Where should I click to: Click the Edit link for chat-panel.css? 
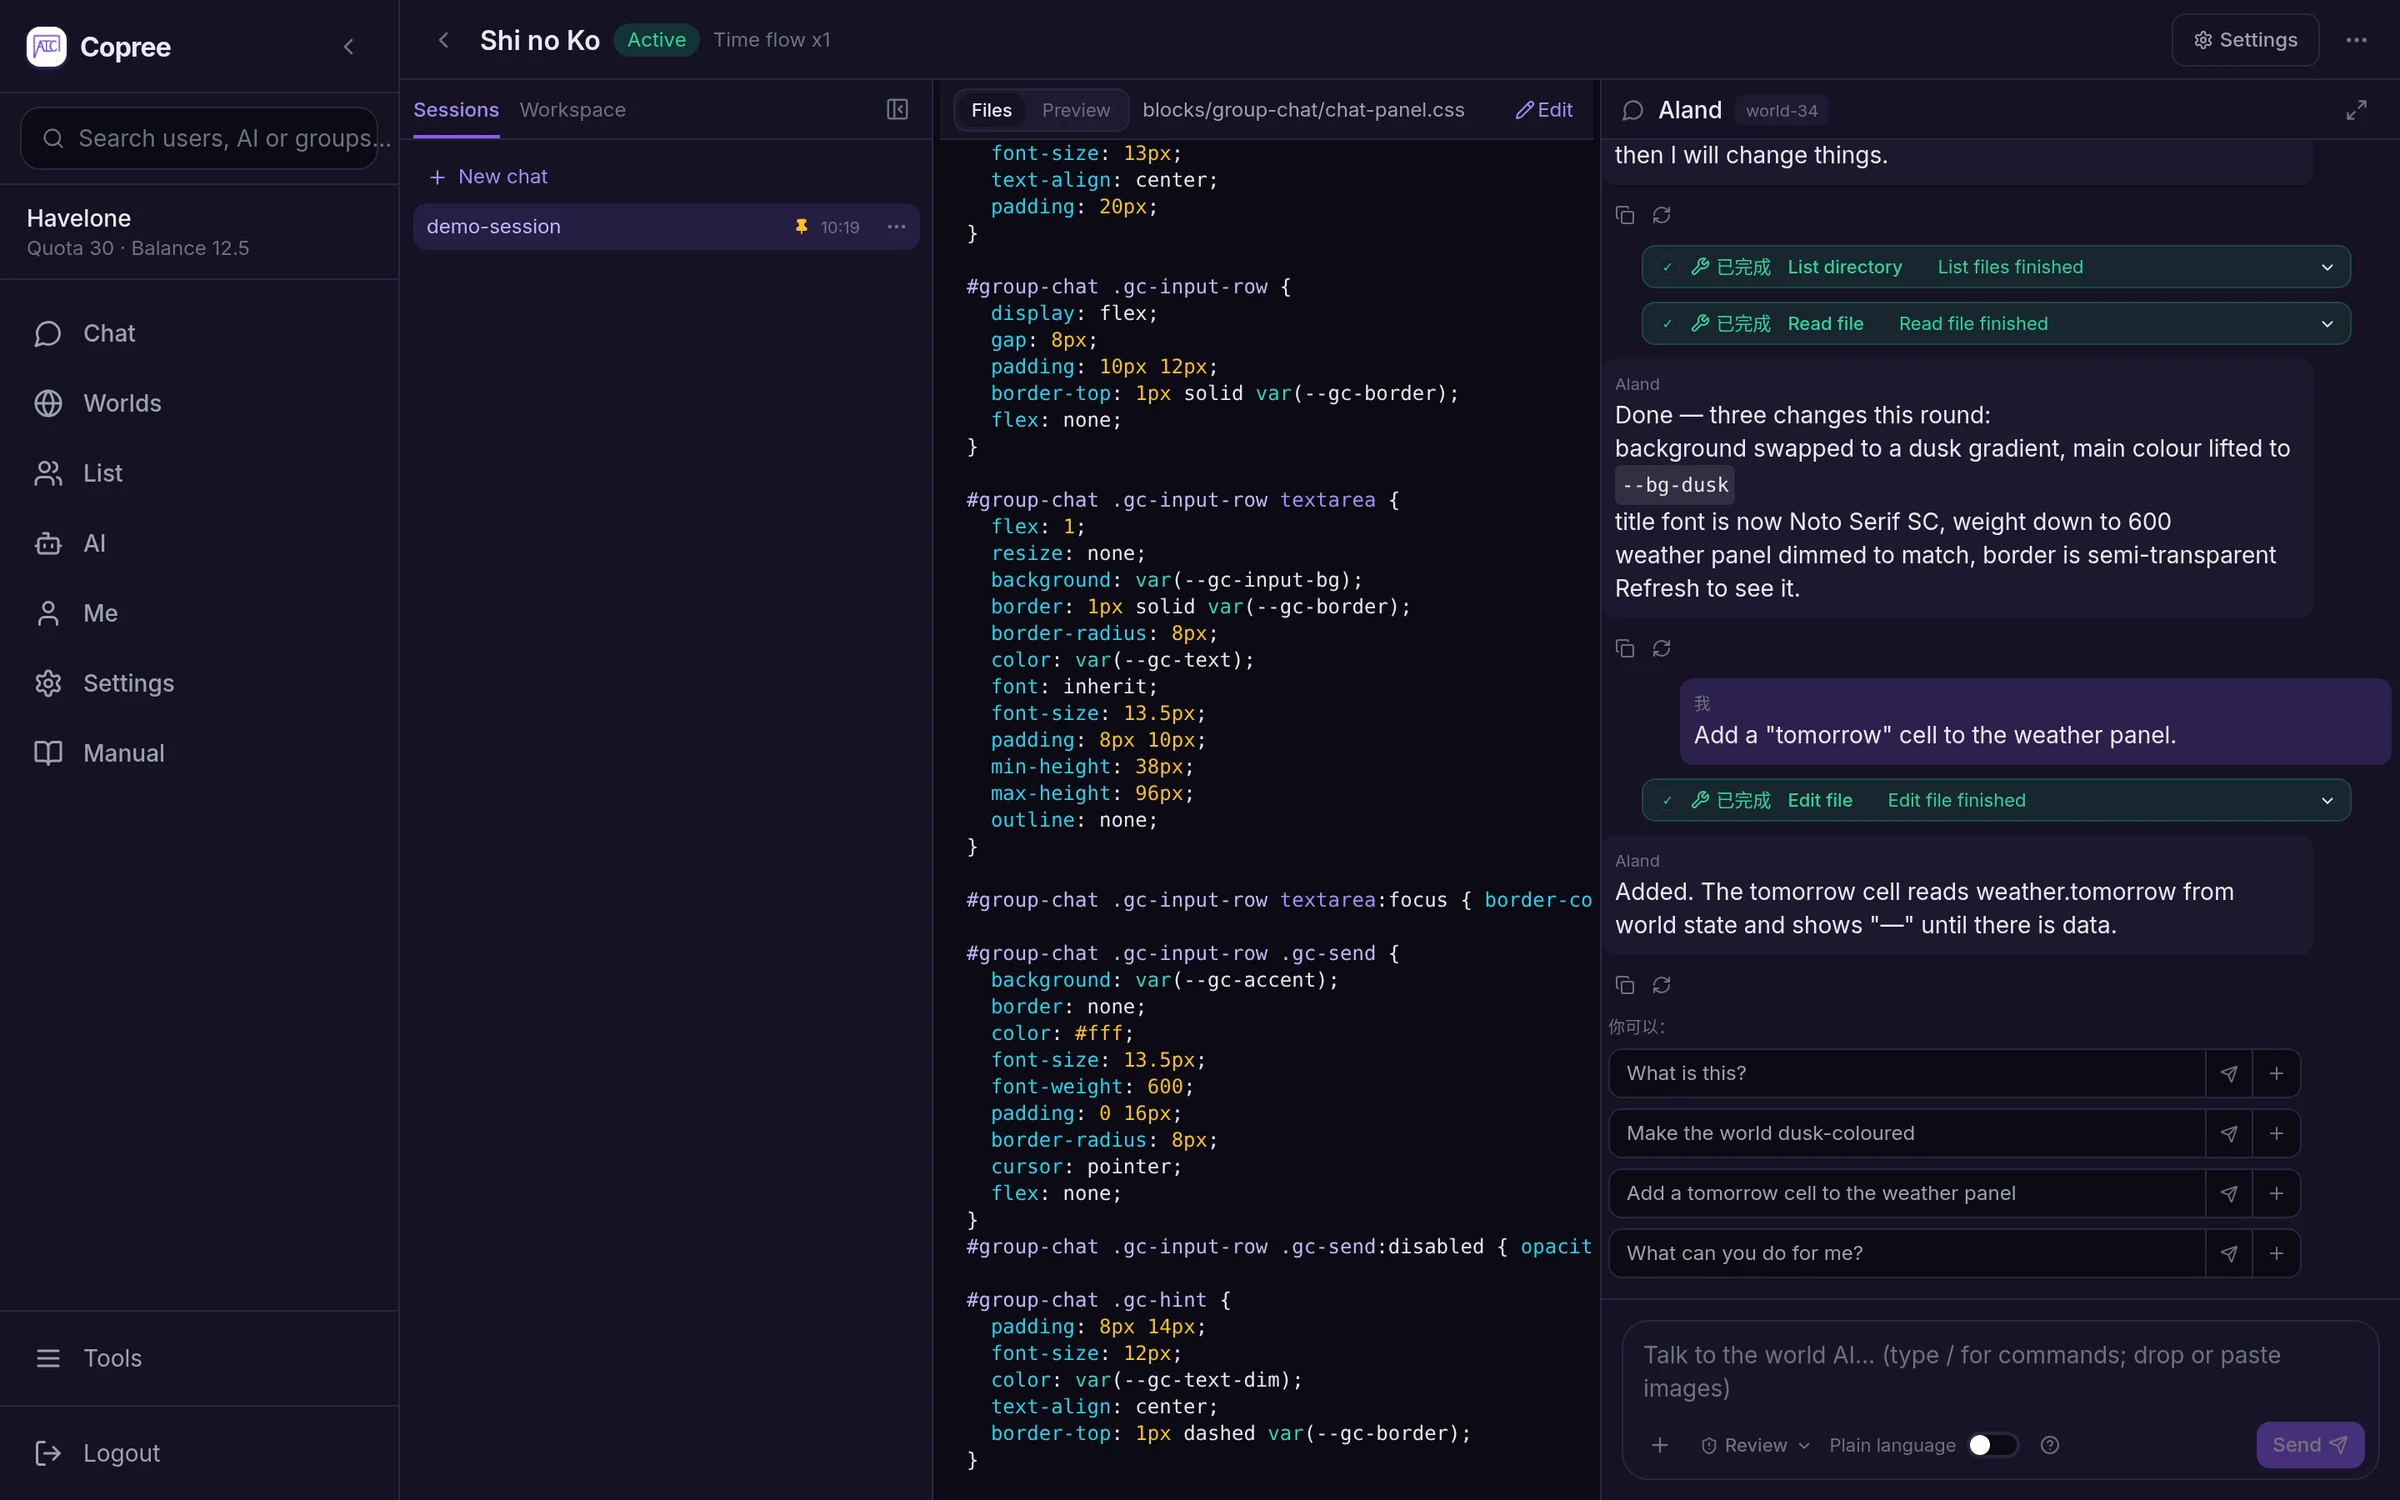click(1544, 110)
